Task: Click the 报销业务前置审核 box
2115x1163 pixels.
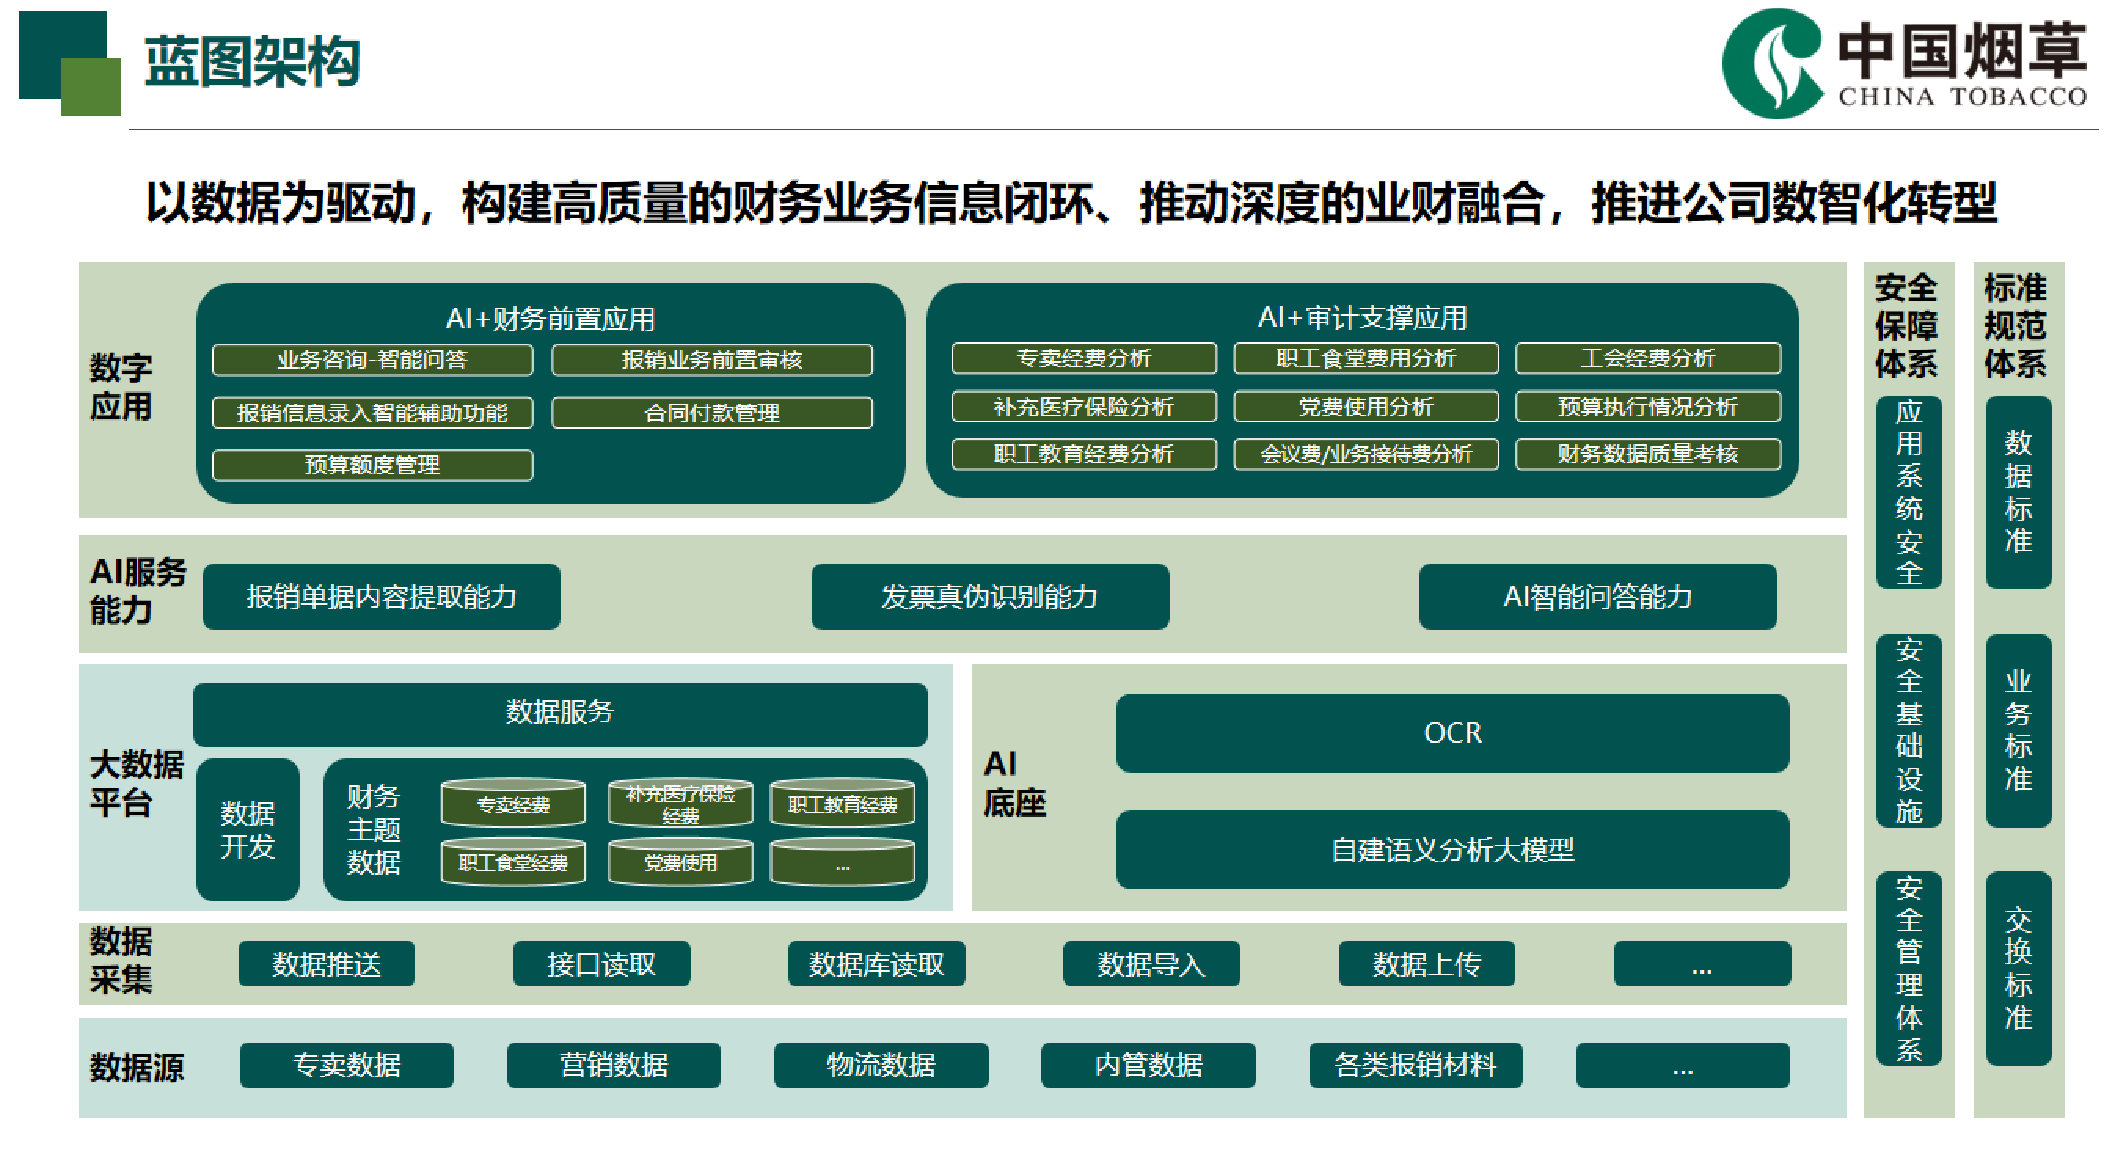Action: point(711,360)
